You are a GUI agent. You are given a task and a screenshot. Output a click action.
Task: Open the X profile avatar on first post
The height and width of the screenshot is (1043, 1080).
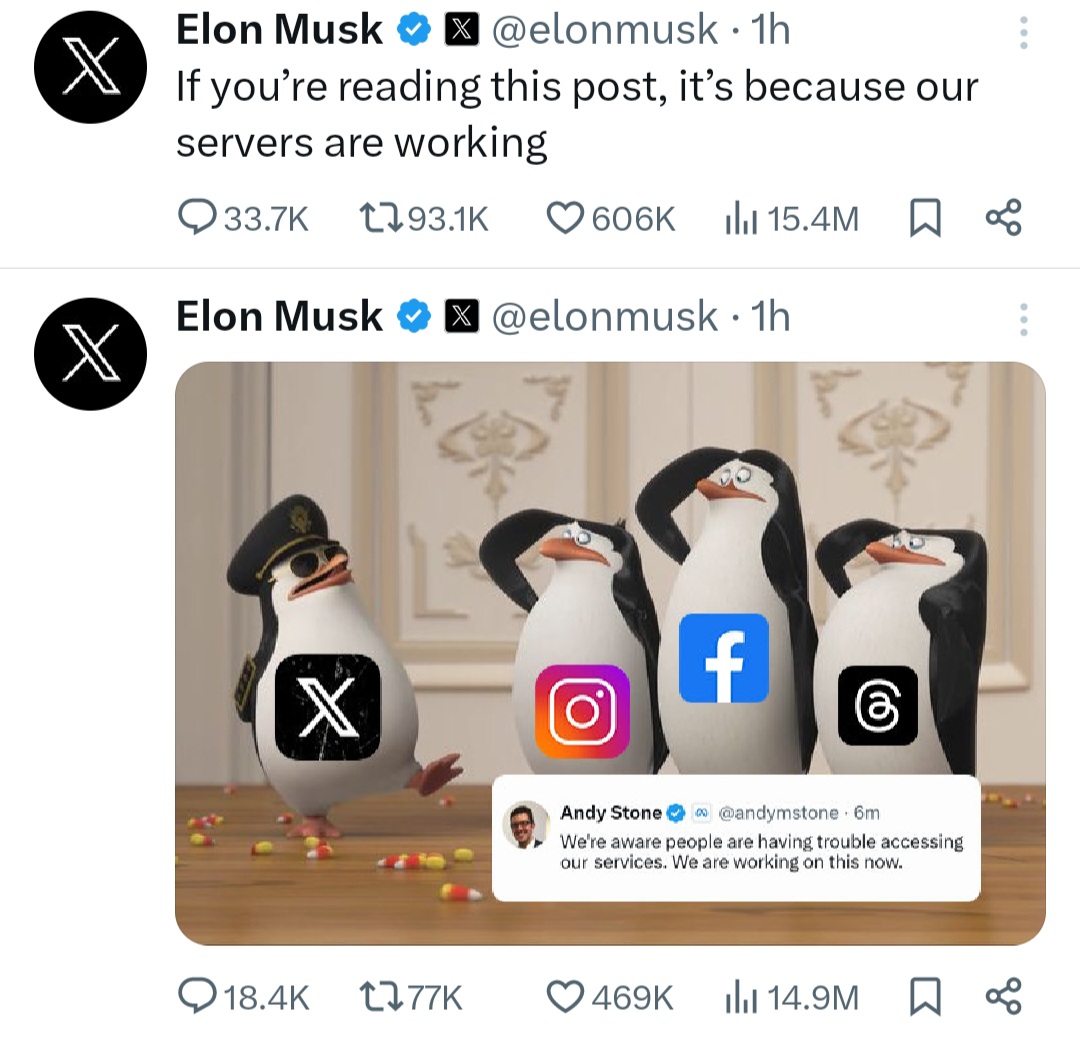[x=90, y=67]
